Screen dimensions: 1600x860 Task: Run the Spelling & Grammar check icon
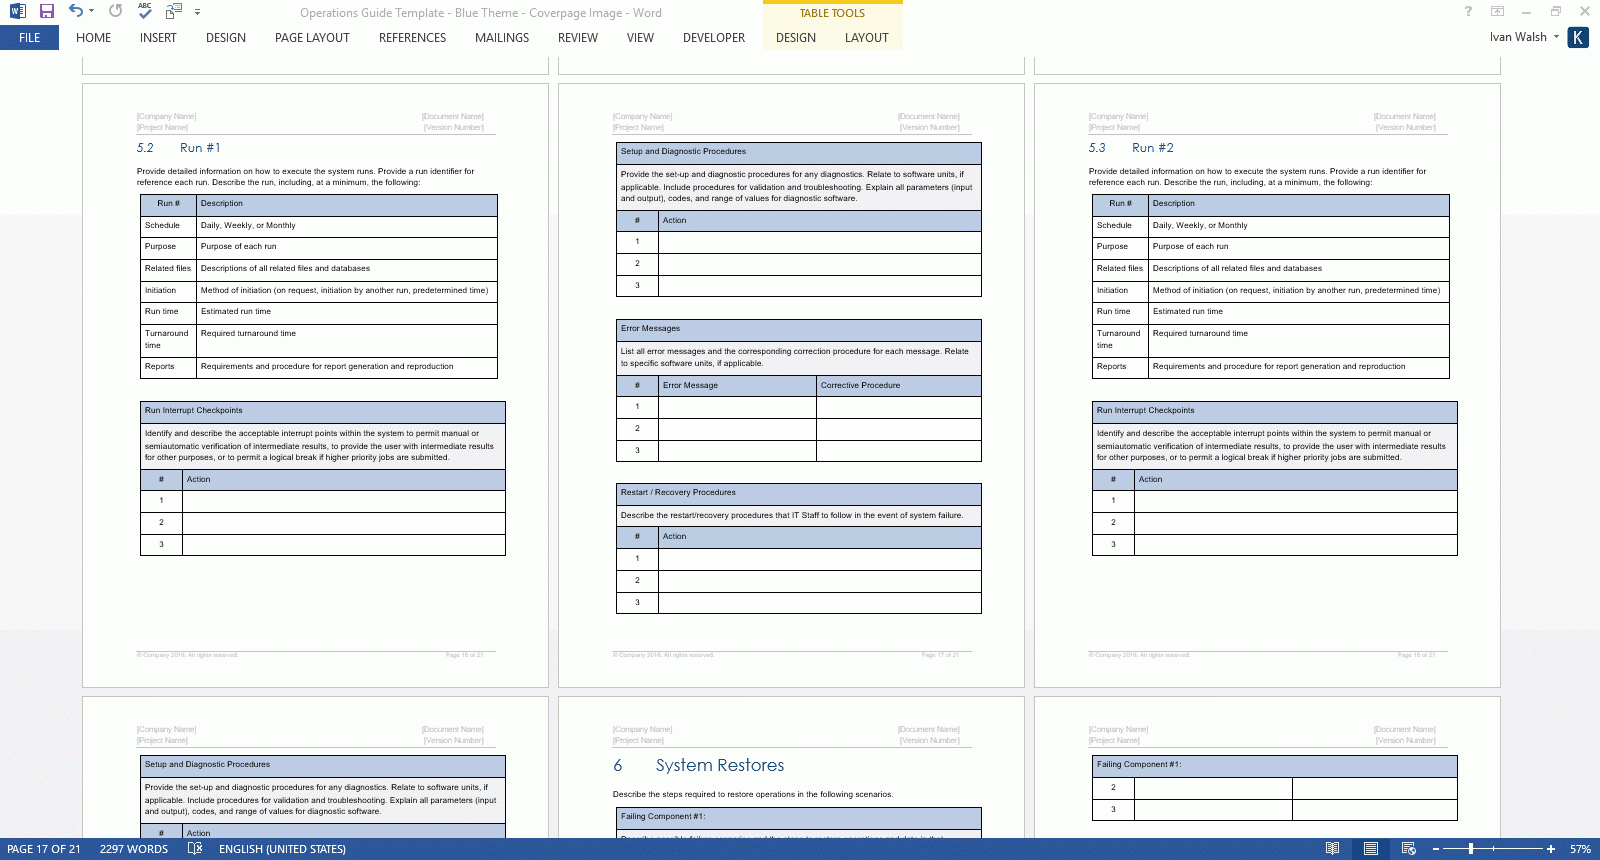(x=145, y=11)
